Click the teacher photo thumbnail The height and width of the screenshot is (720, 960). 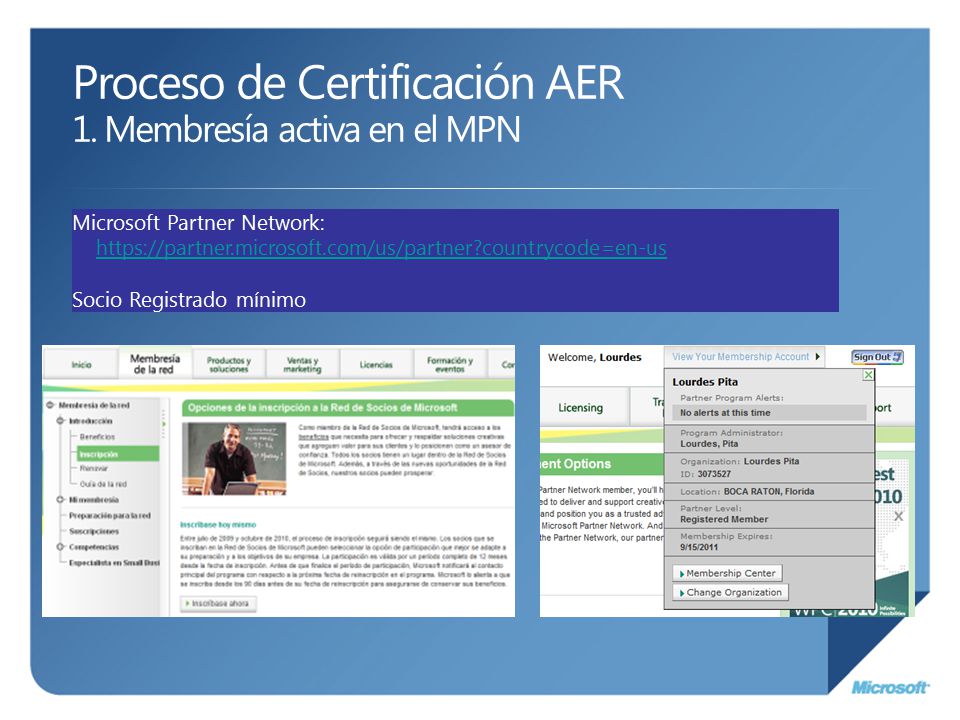tap(234, 459)
